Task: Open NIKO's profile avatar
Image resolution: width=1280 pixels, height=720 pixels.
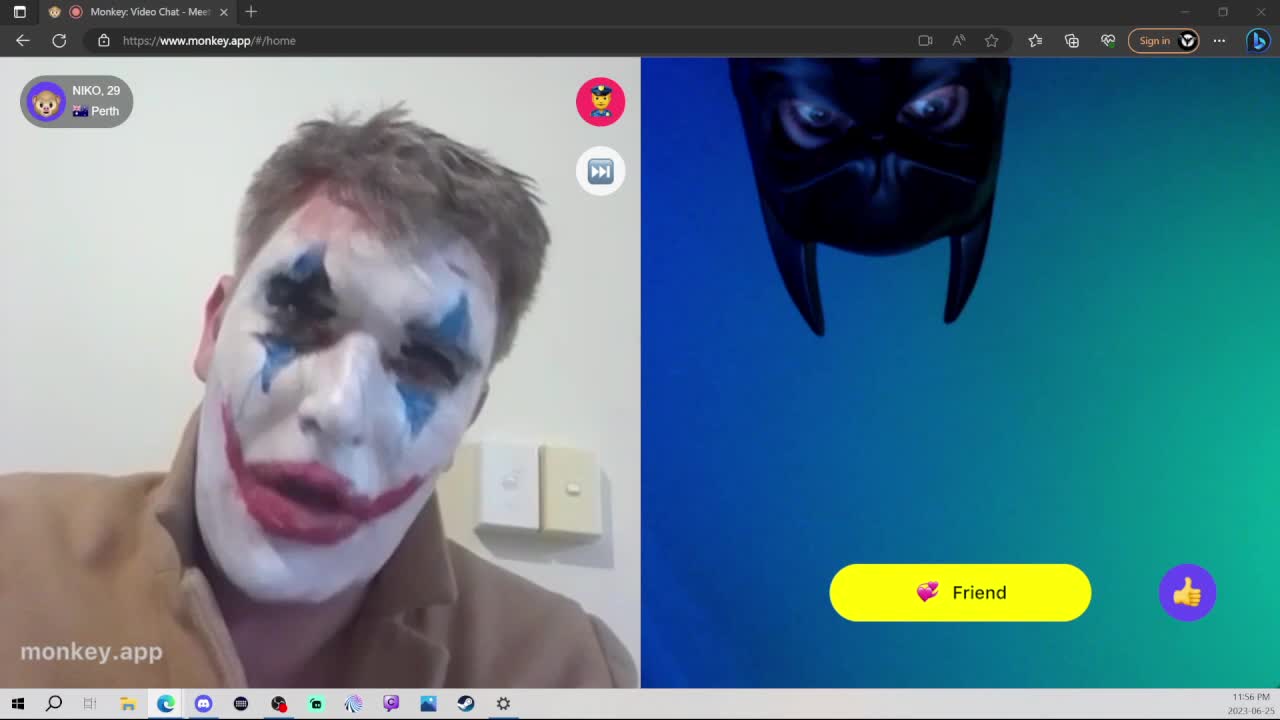Action: click(45, 101)
